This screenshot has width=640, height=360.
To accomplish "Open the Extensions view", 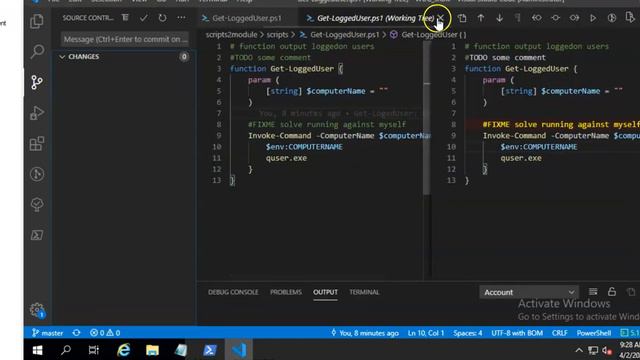I will click(x=37, y=143).
